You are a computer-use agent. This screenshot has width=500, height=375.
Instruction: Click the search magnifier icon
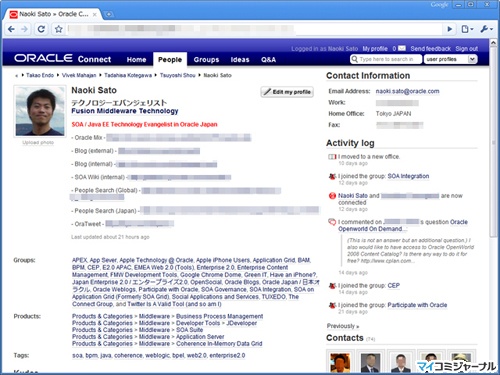tap(354, 59)
